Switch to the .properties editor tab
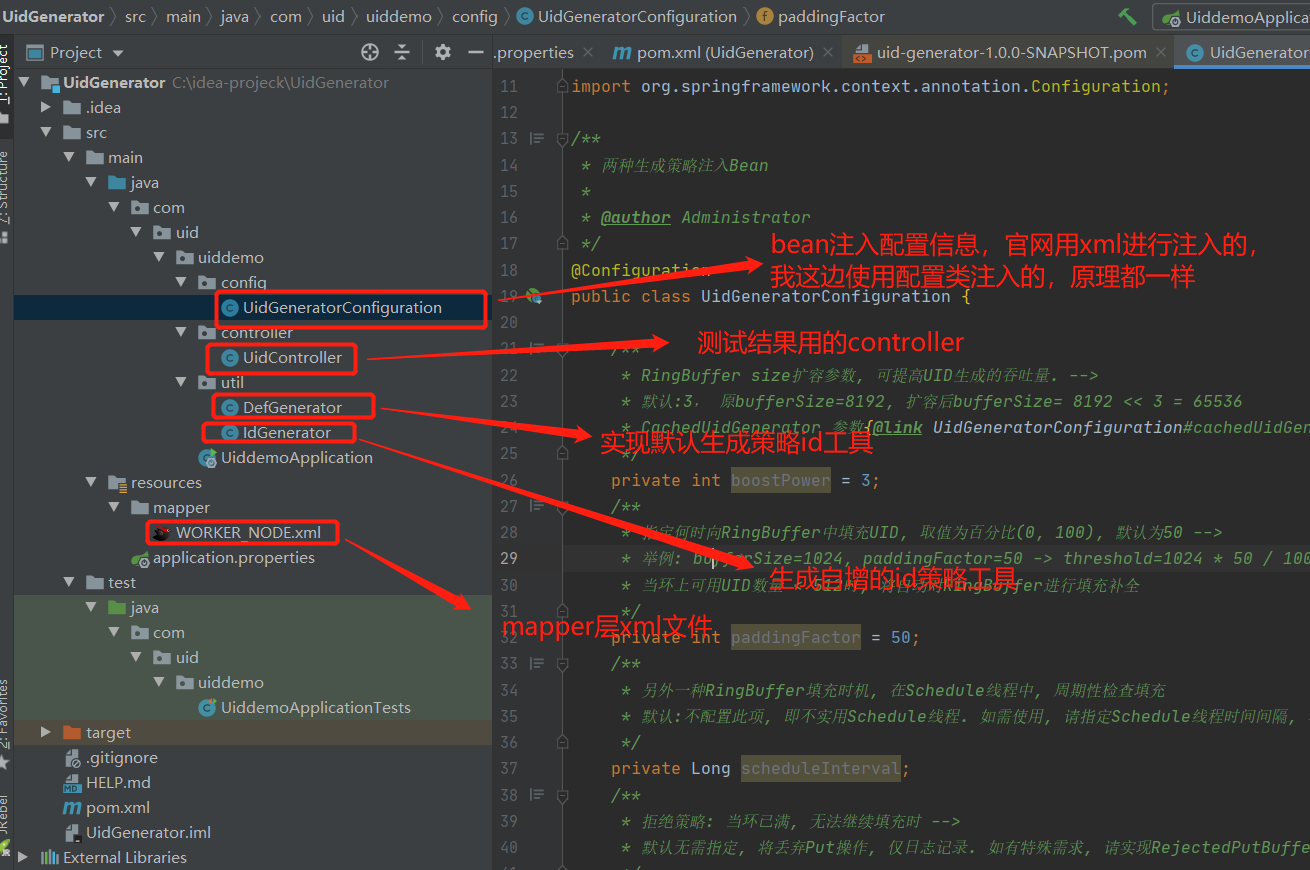Screen dimensions: 1310x870 coord(535,52)
